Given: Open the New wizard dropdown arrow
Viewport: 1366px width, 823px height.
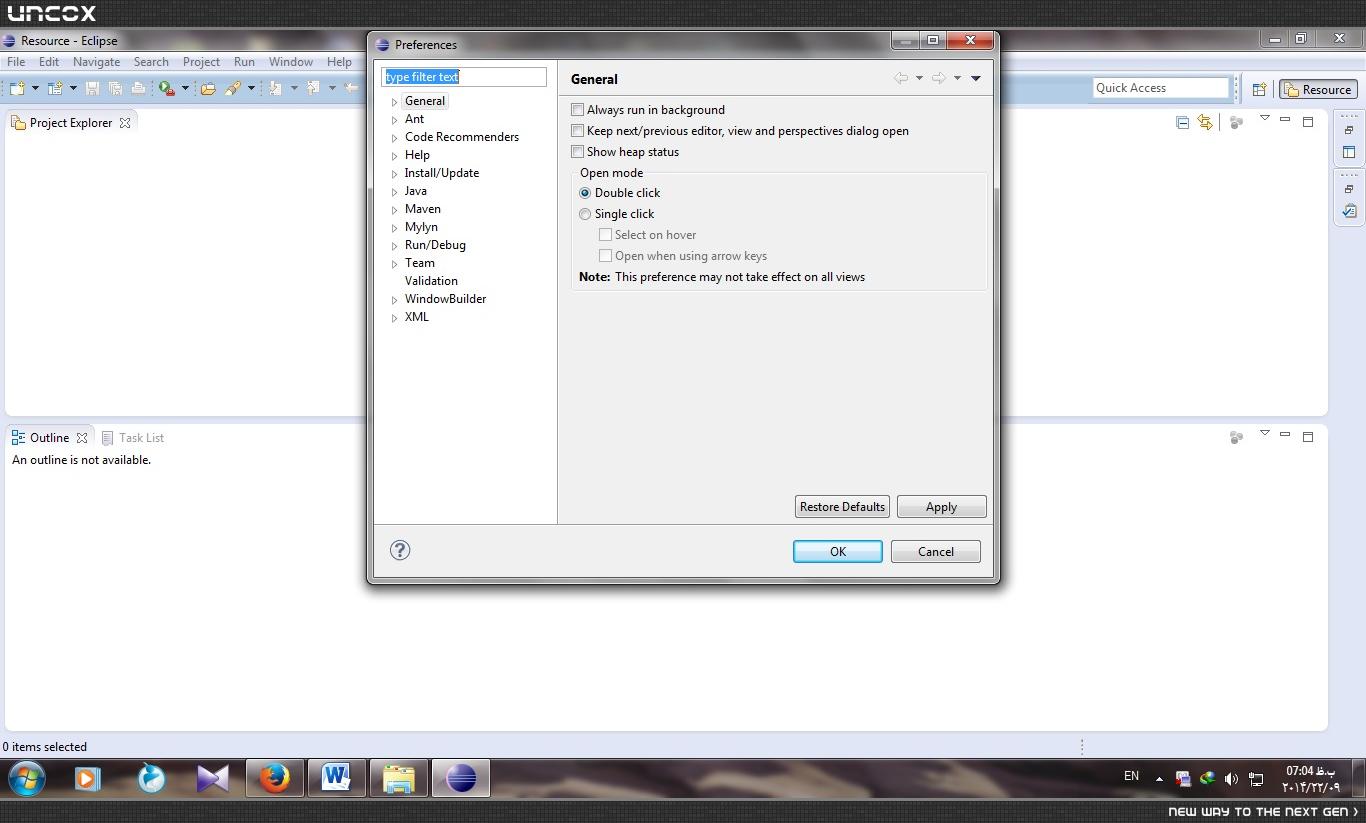Looking at the screenshot, I should point(35,88).
